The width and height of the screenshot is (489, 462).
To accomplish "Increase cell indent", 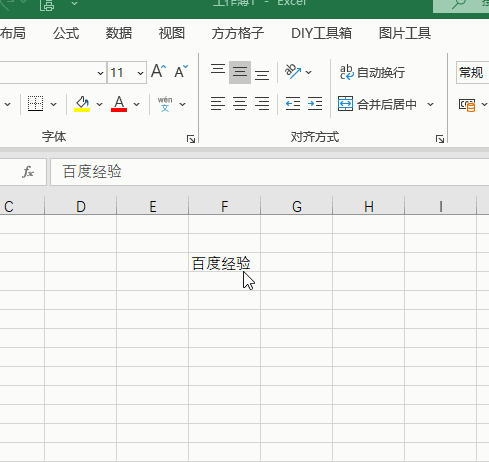I will tap(315, 104).
